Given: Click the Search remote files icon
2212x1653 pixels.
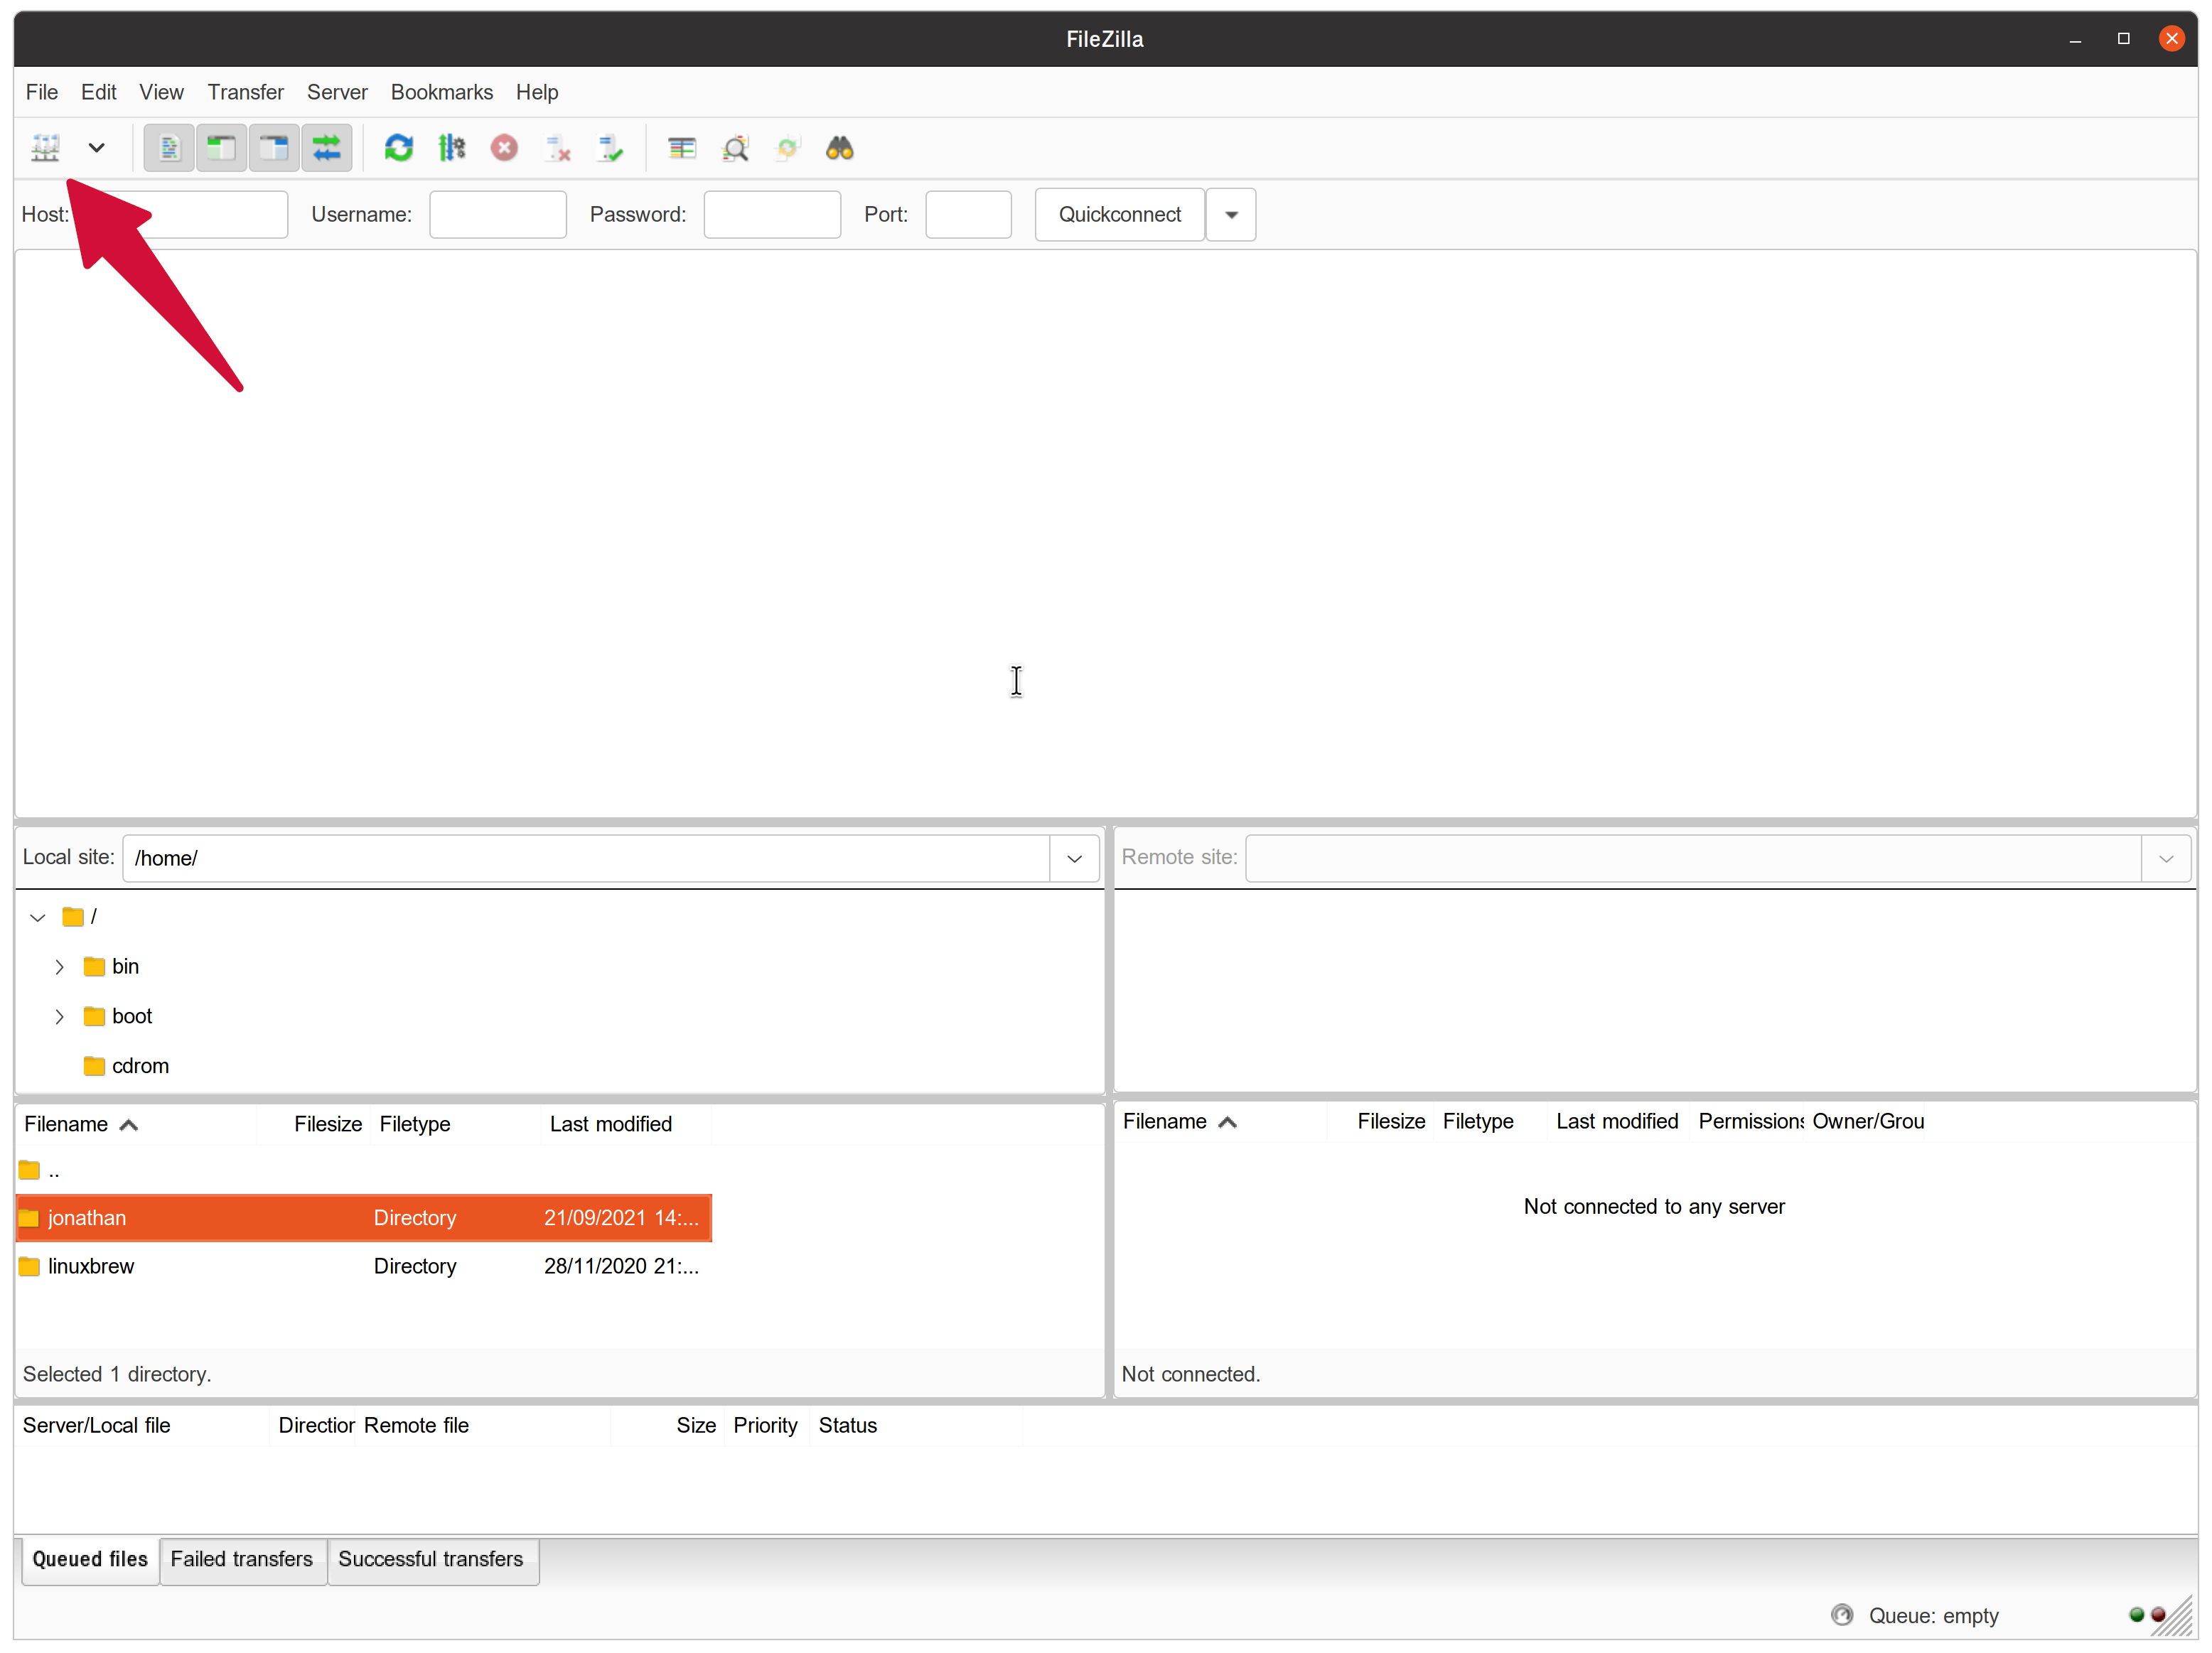Looking at the screenshot, I should [839, 148].
